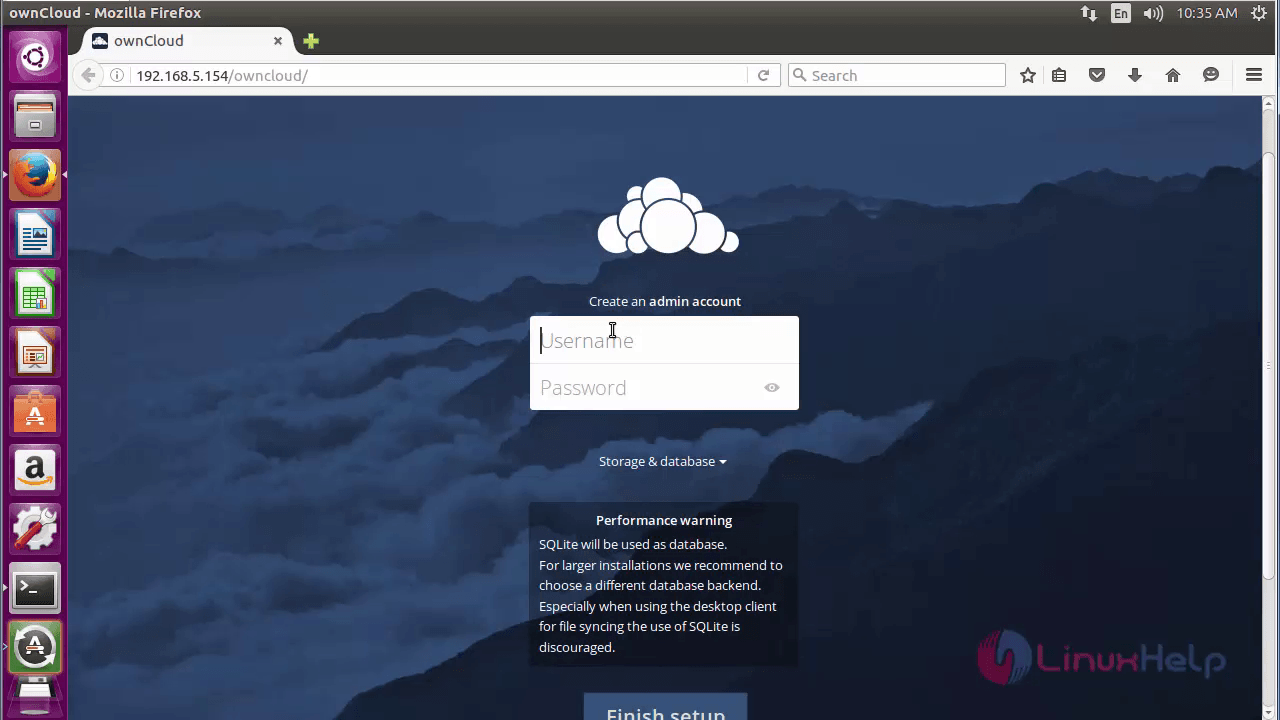Open the Files manager from the dock
Viewport: 1280px width, 720px height.
[x=35, y=116]
